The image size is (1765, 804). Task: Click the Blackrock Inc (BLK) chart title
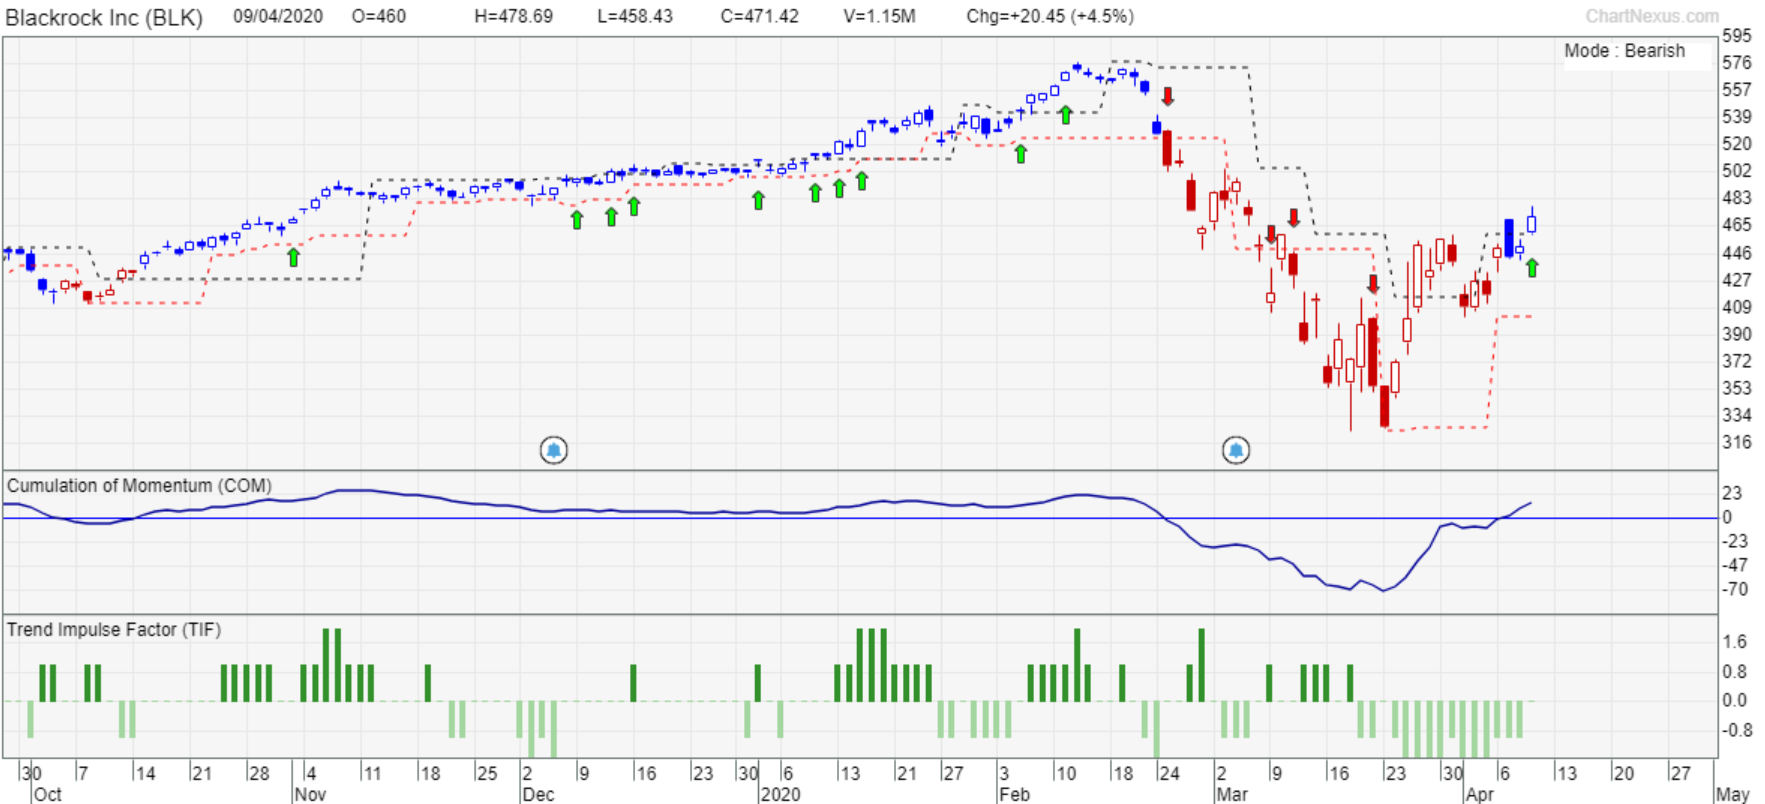tap(104, 18)
